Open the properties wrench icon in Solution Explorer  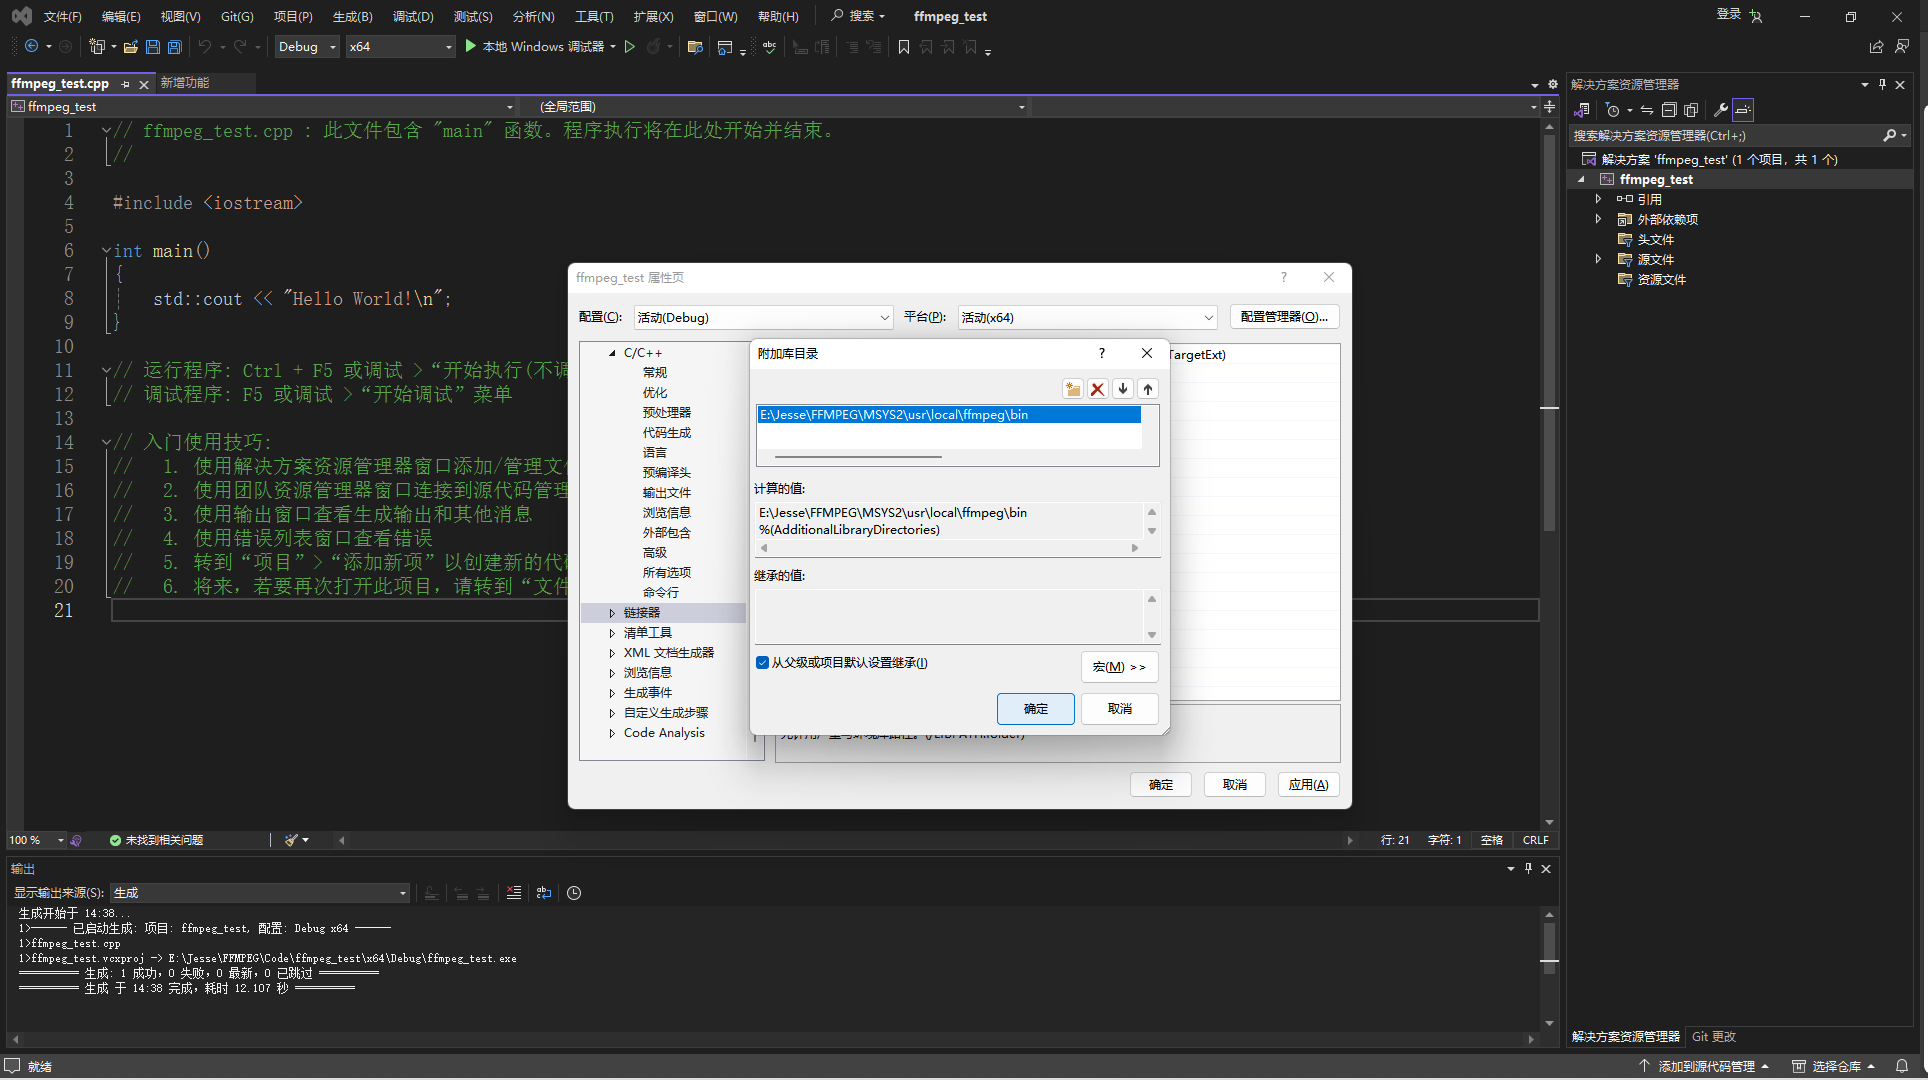(x=1720, y=110)
